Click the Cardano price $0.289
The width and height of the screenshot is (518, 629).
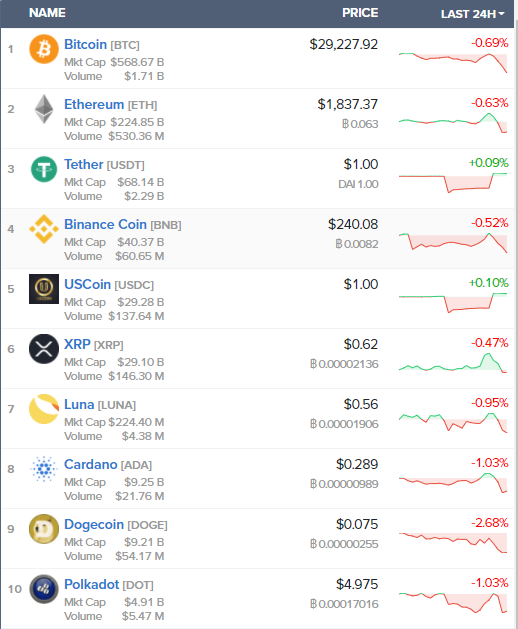tap(357, 464)
